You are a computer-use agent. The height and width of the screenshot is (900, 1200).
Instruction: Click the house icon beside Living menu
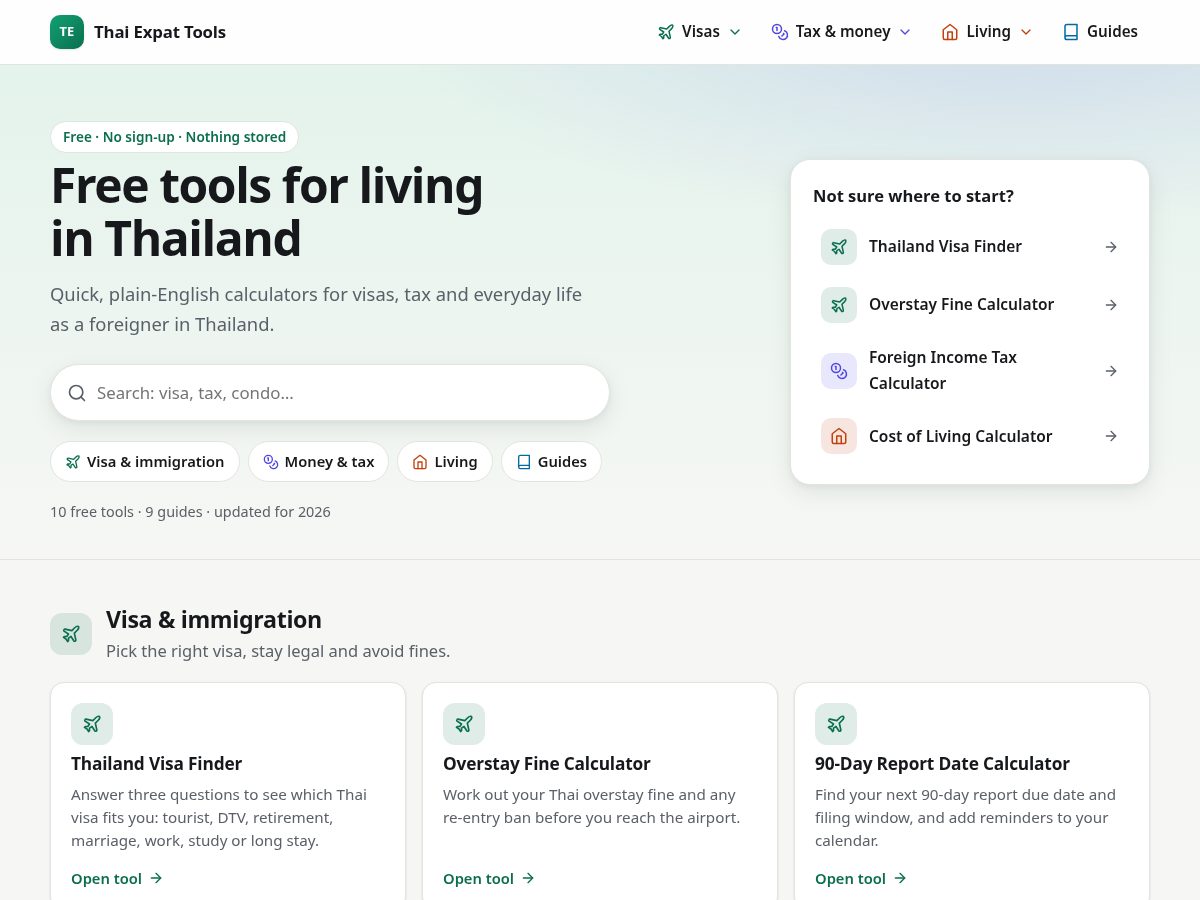tap(950, 32)
